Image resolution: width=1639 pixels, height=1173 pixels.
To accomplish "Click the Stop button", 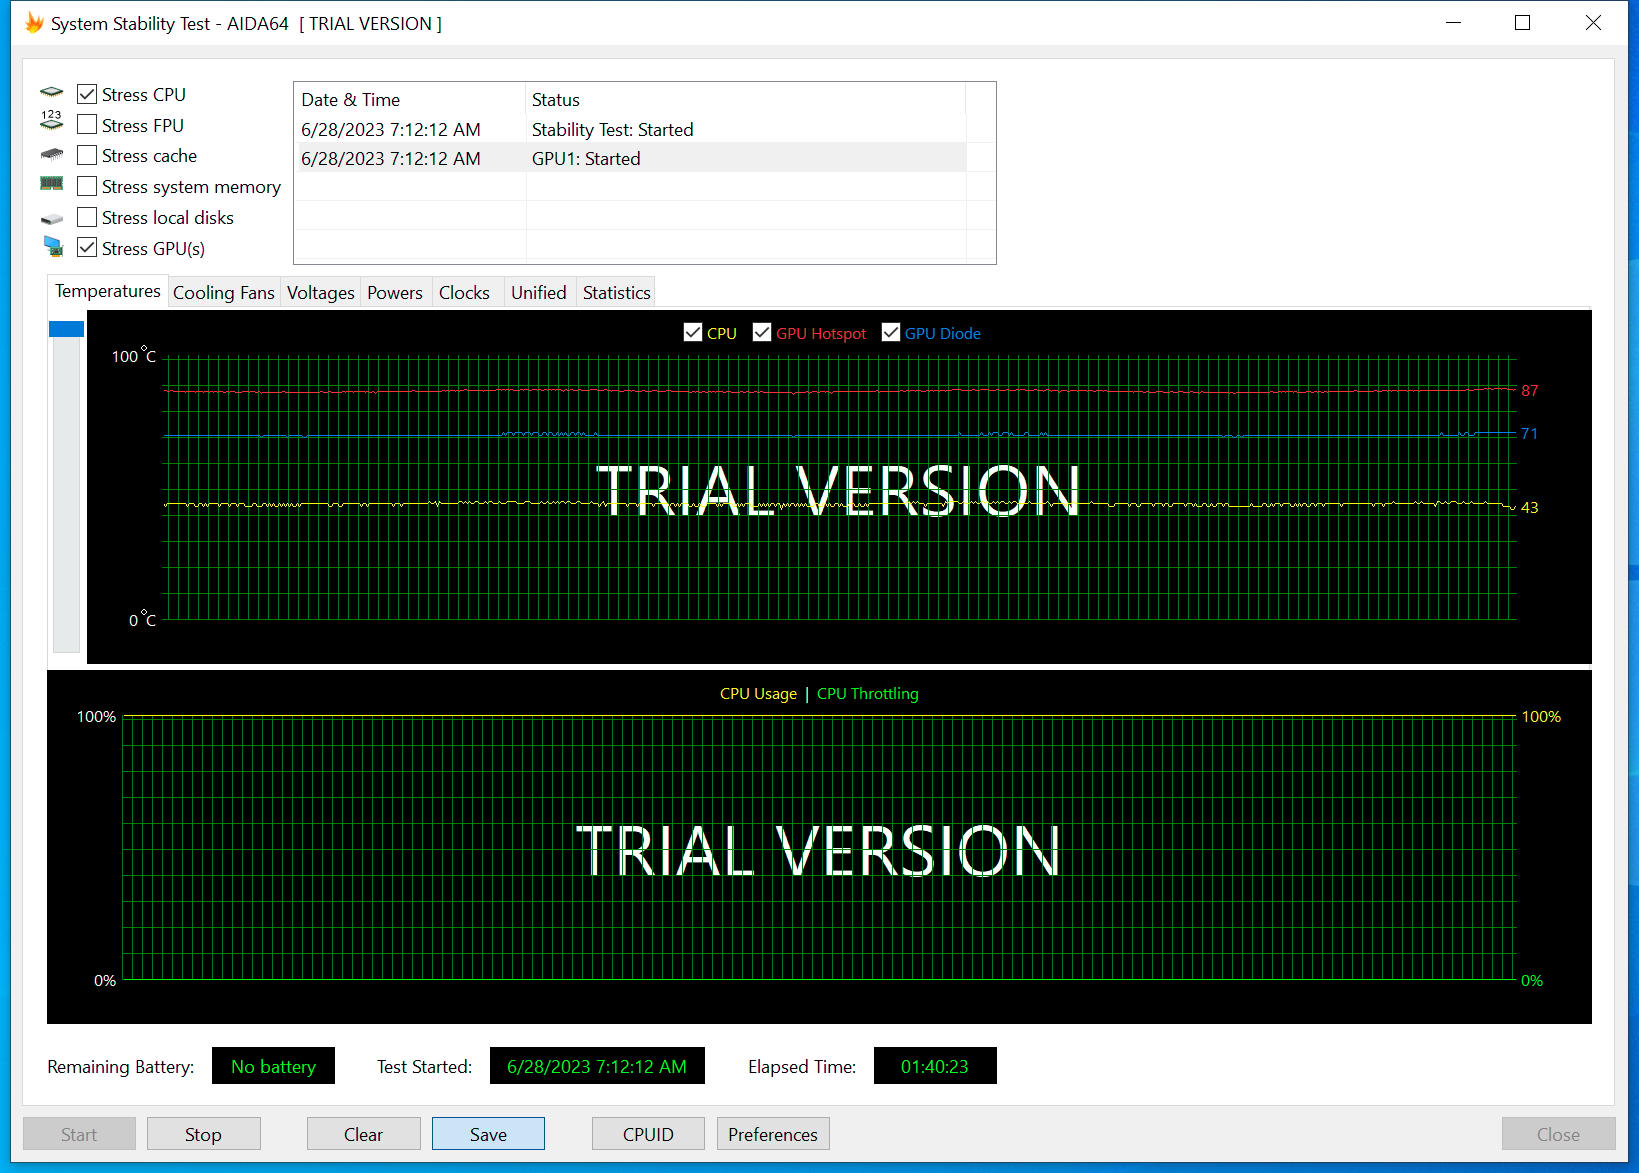I will coord(204,1134).
